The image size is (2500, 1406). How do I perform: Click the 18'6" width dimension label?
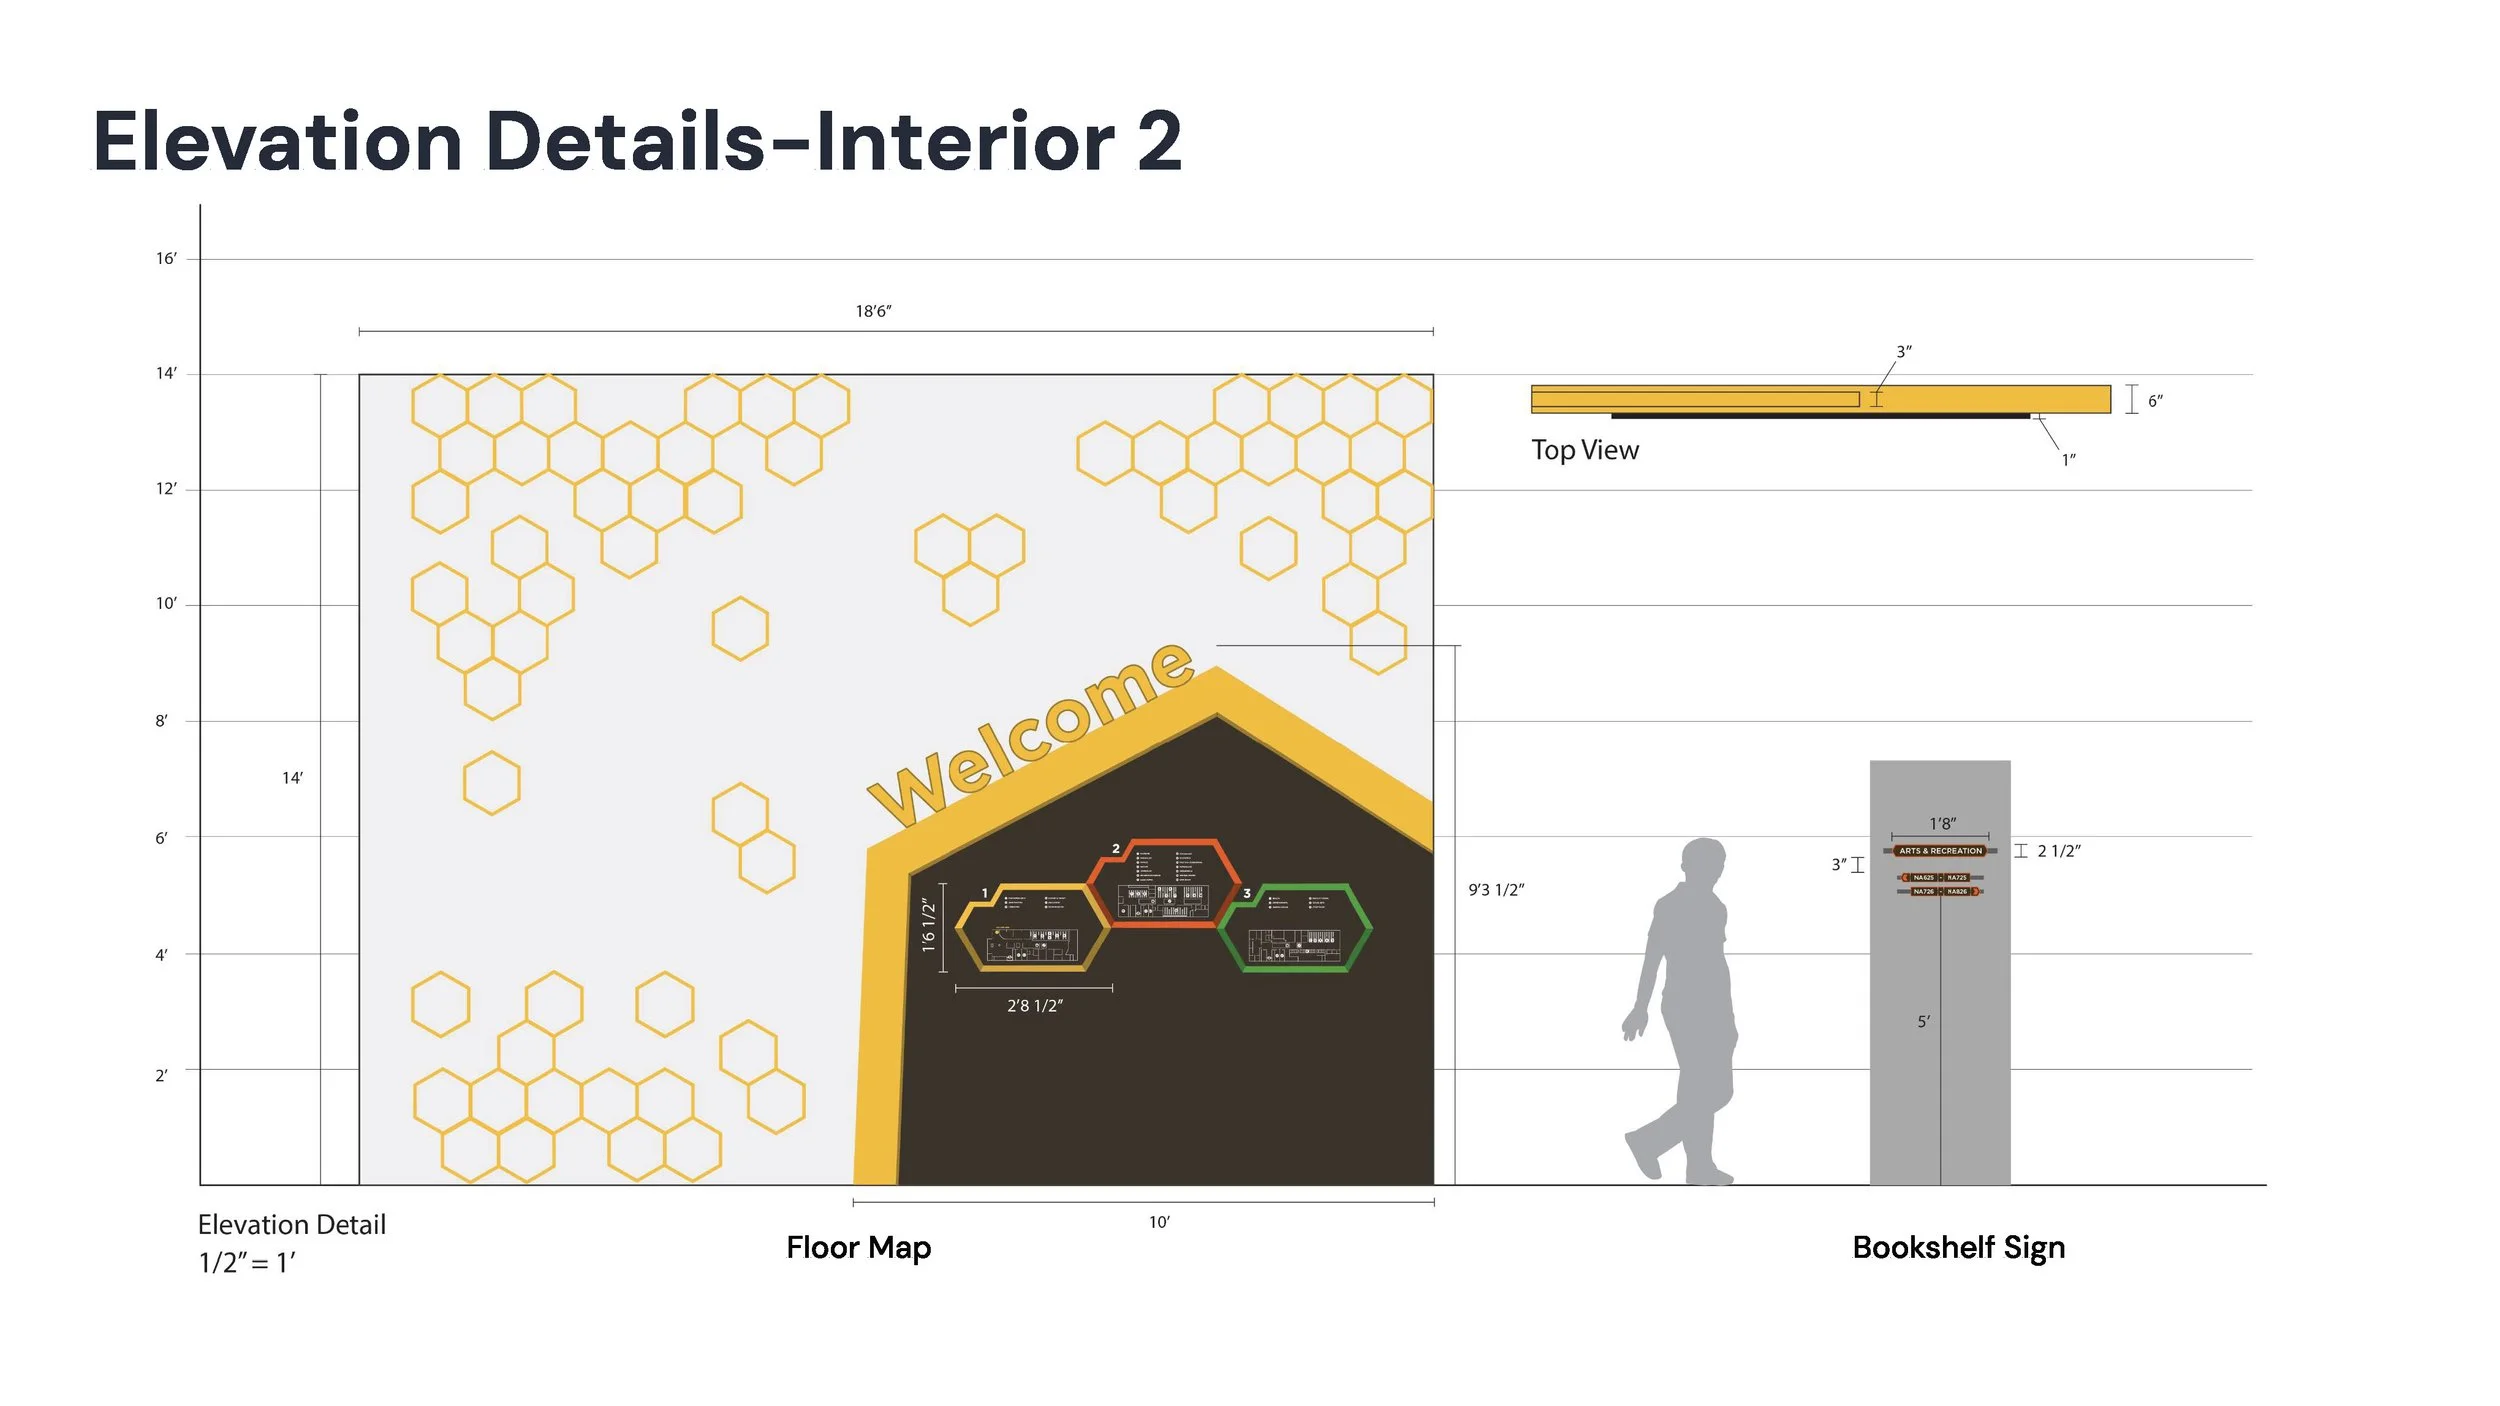pyautogui.click(x=873, y=311)
